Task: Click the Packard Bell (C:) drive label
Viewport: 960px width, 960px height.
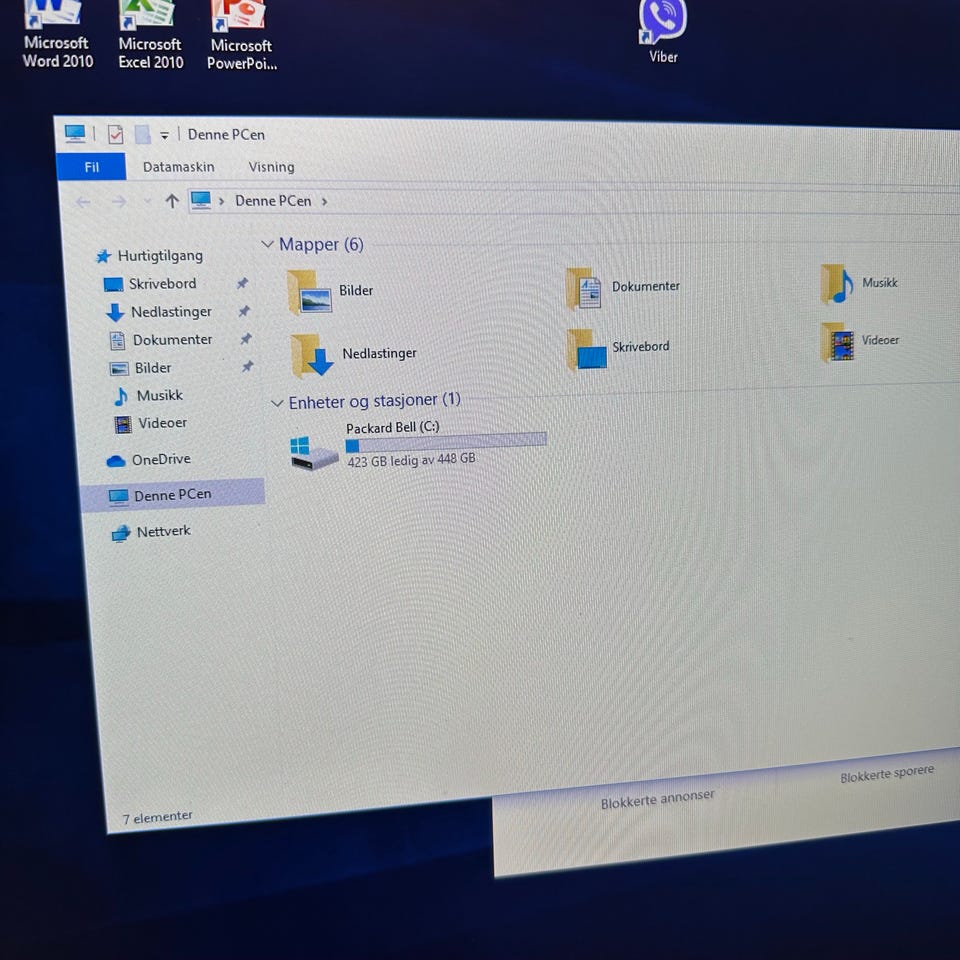Action: tap(392, 427)
